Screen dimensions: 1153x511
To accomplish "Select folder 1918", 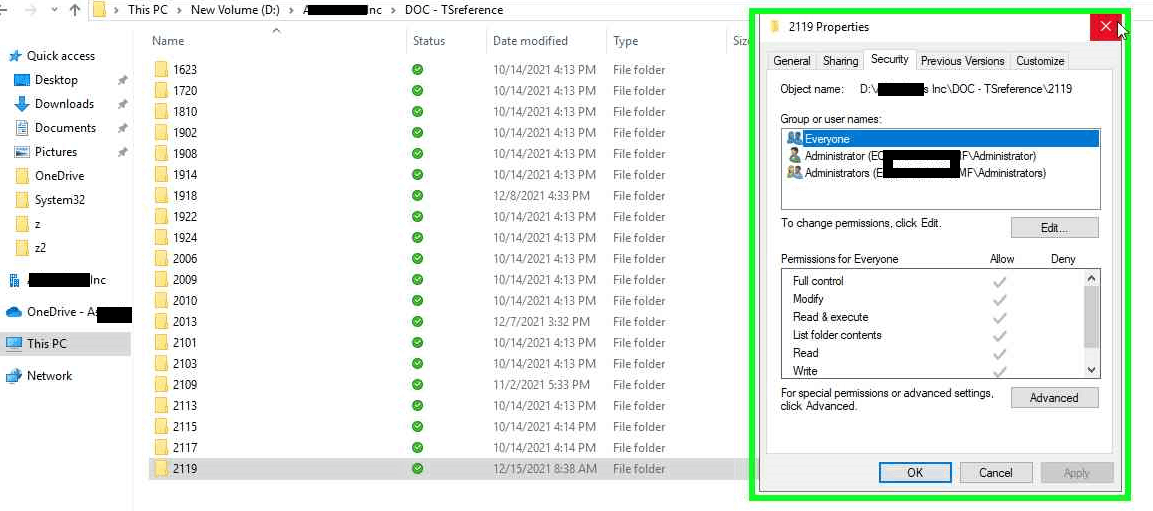I will [x=185, y=196].
